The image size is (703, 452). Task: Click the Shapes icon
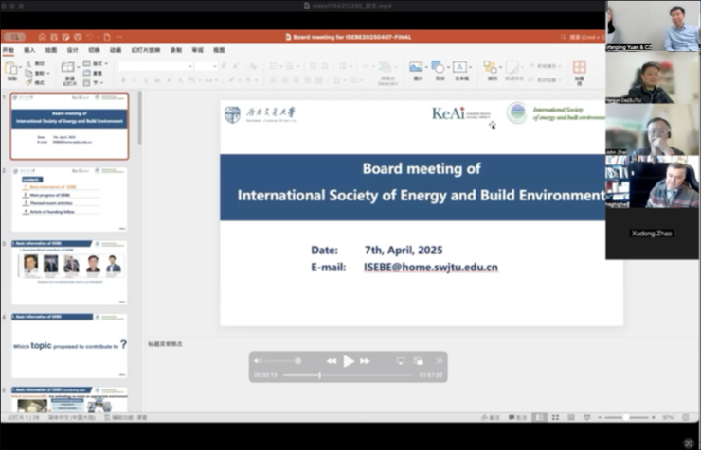(x=438, y=67)
